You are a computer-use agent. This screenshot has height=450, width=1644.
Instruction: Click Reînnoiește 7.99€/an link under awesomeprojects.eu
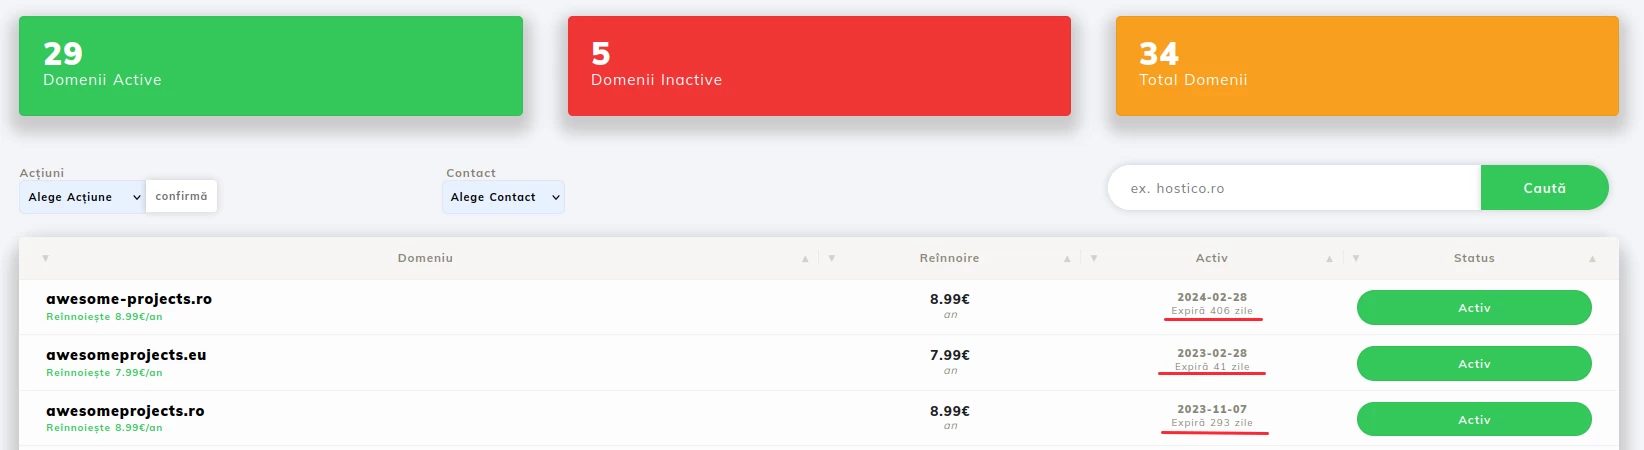[104, 373]
